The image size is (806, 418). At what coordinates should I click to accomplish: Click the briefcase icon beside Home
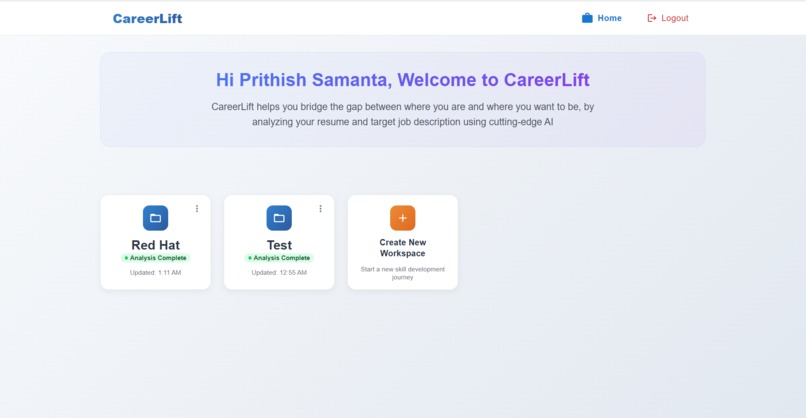tap(587, 18)
